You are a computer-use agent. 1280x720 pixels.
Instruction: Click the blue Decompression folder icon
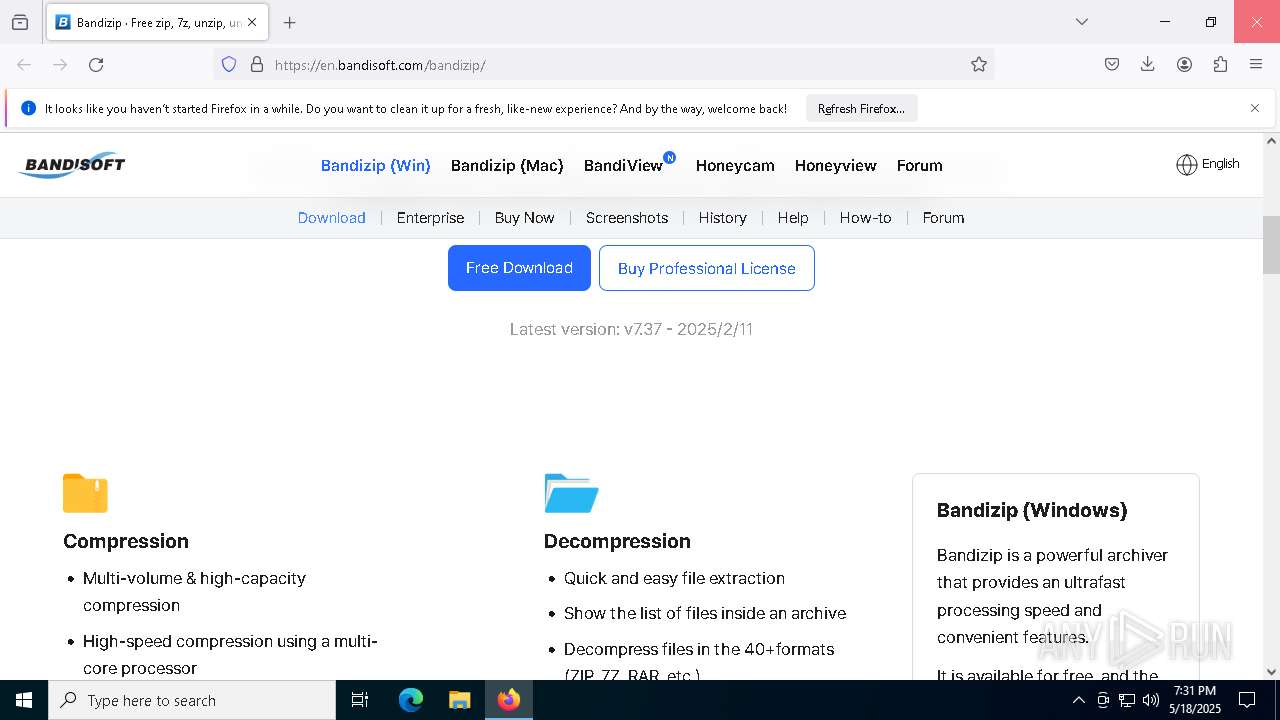pyautogui.click(x=571, y=493)
